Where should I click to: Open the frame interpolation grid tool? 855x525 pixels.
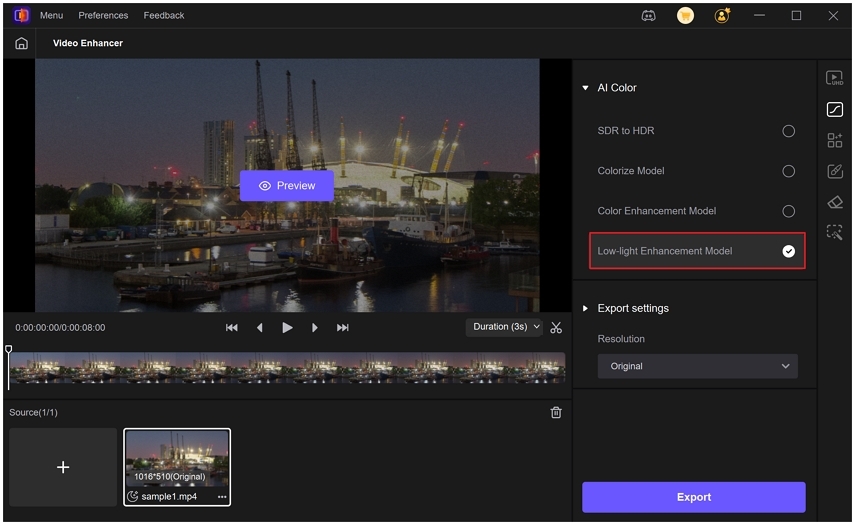click(x=834, y=140)
